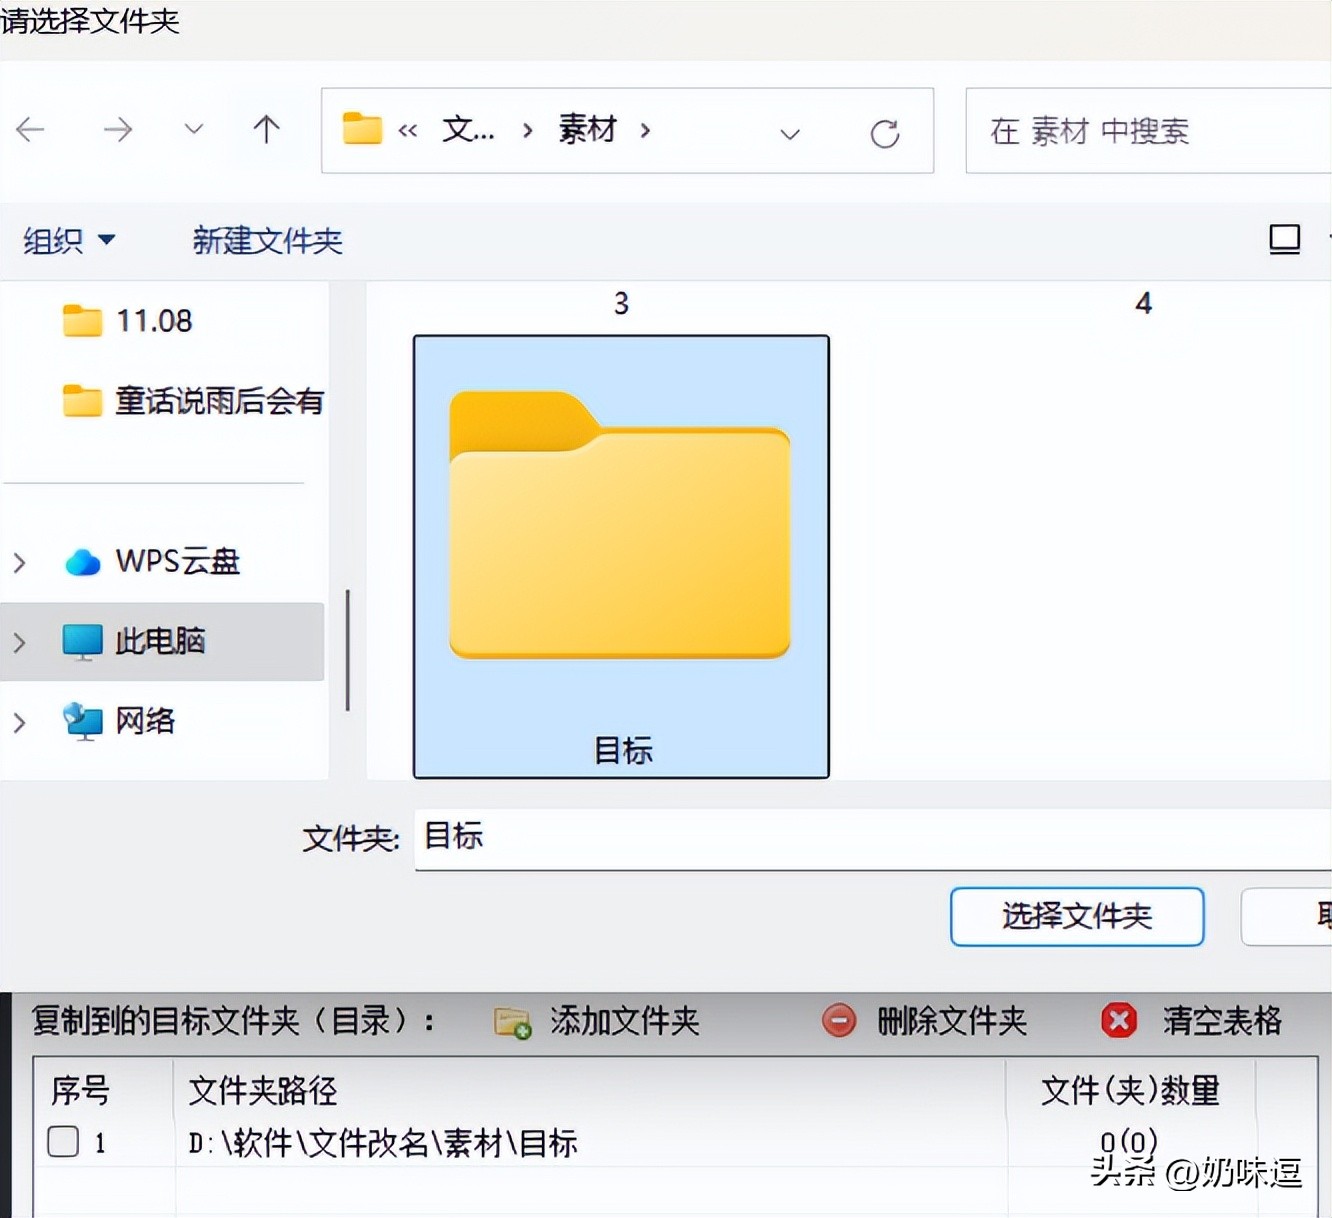Expand subfolders arrow after 素材
This screenshot has width=1332, height=1218.
pyautogui.click(x=646, y=130)
